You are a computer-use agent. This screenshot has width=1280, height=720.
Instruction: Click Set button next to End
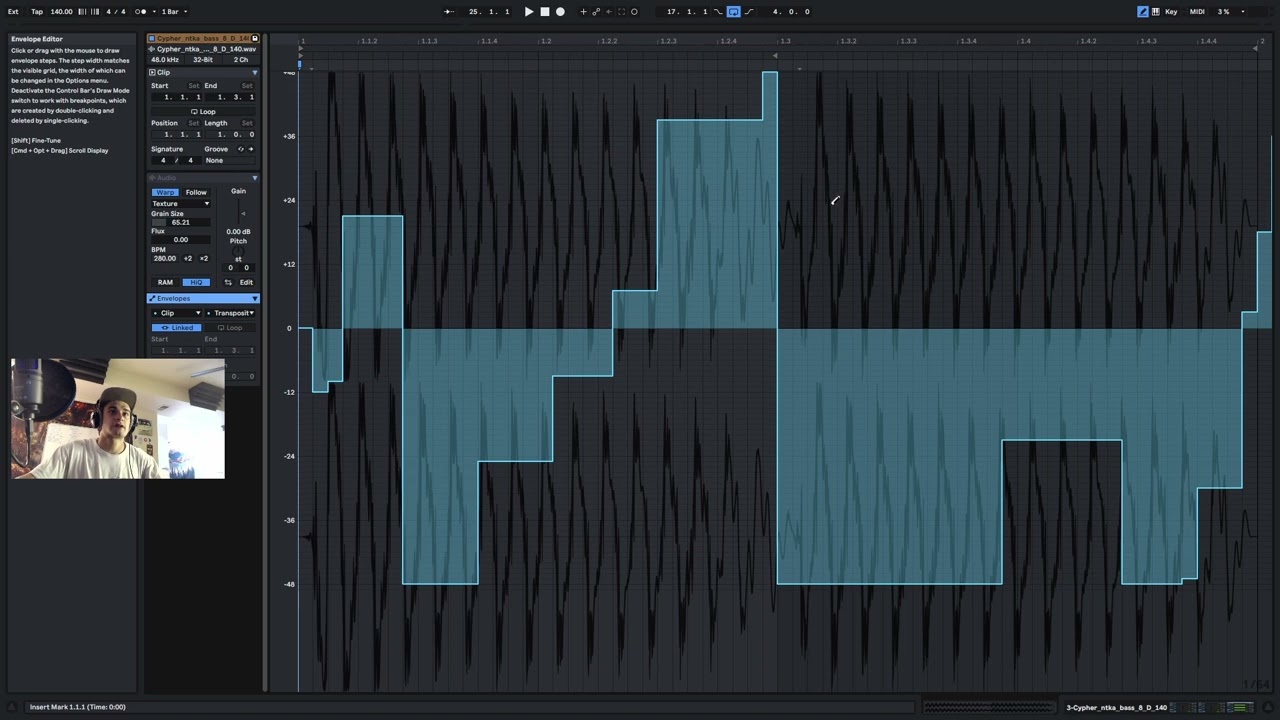(247, 86)
